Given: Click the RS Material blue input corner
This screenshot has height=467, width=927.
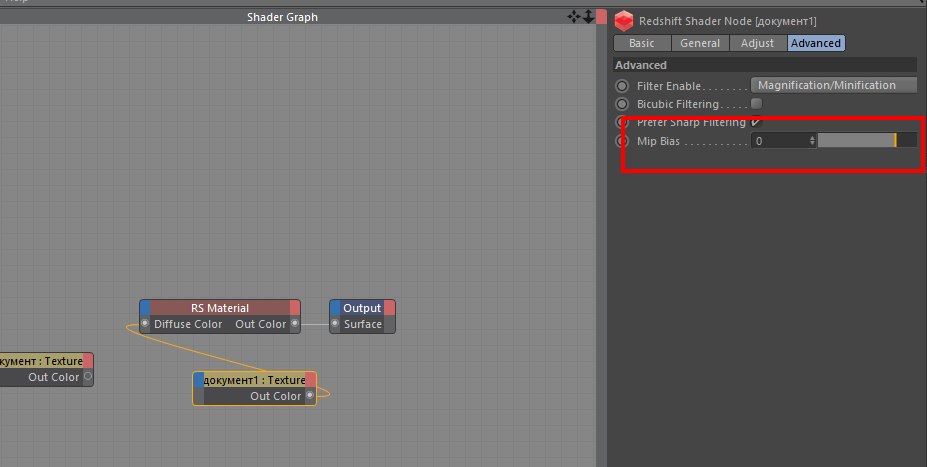Looking at the screenshot, I should coord(145,308).
